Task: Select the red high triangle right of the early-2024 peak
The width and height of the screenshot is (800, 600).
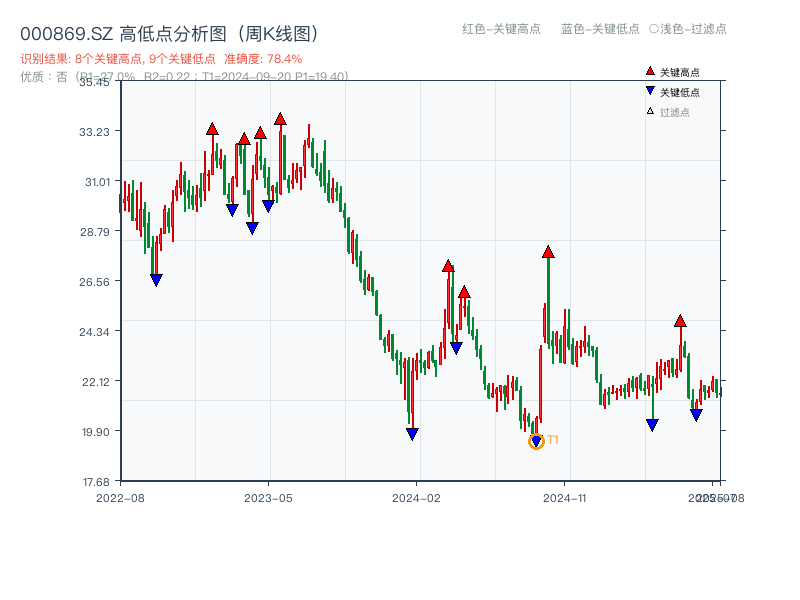Action: point(464,292)
